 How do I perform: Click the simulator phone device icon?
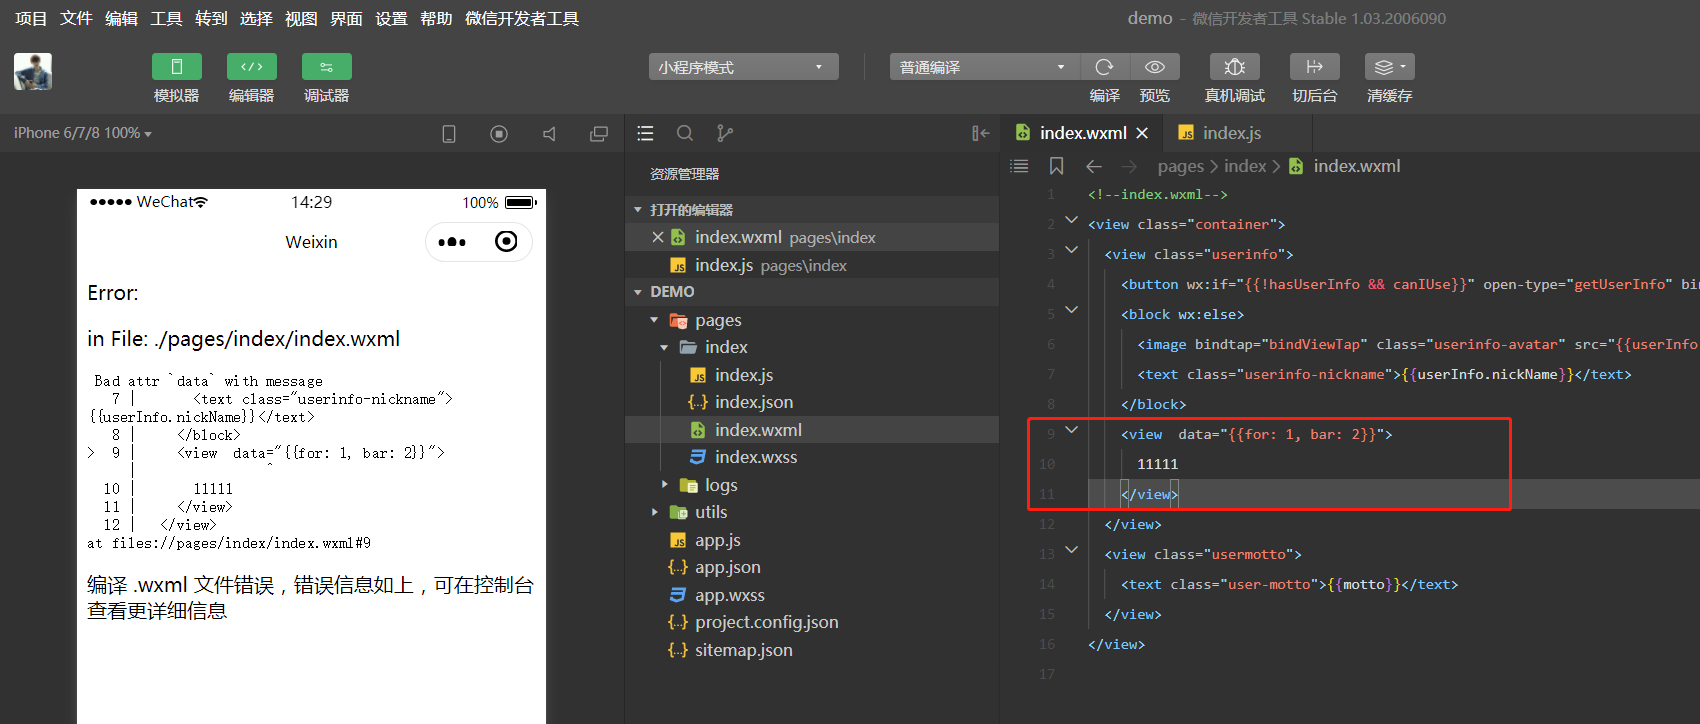[449, 134]
